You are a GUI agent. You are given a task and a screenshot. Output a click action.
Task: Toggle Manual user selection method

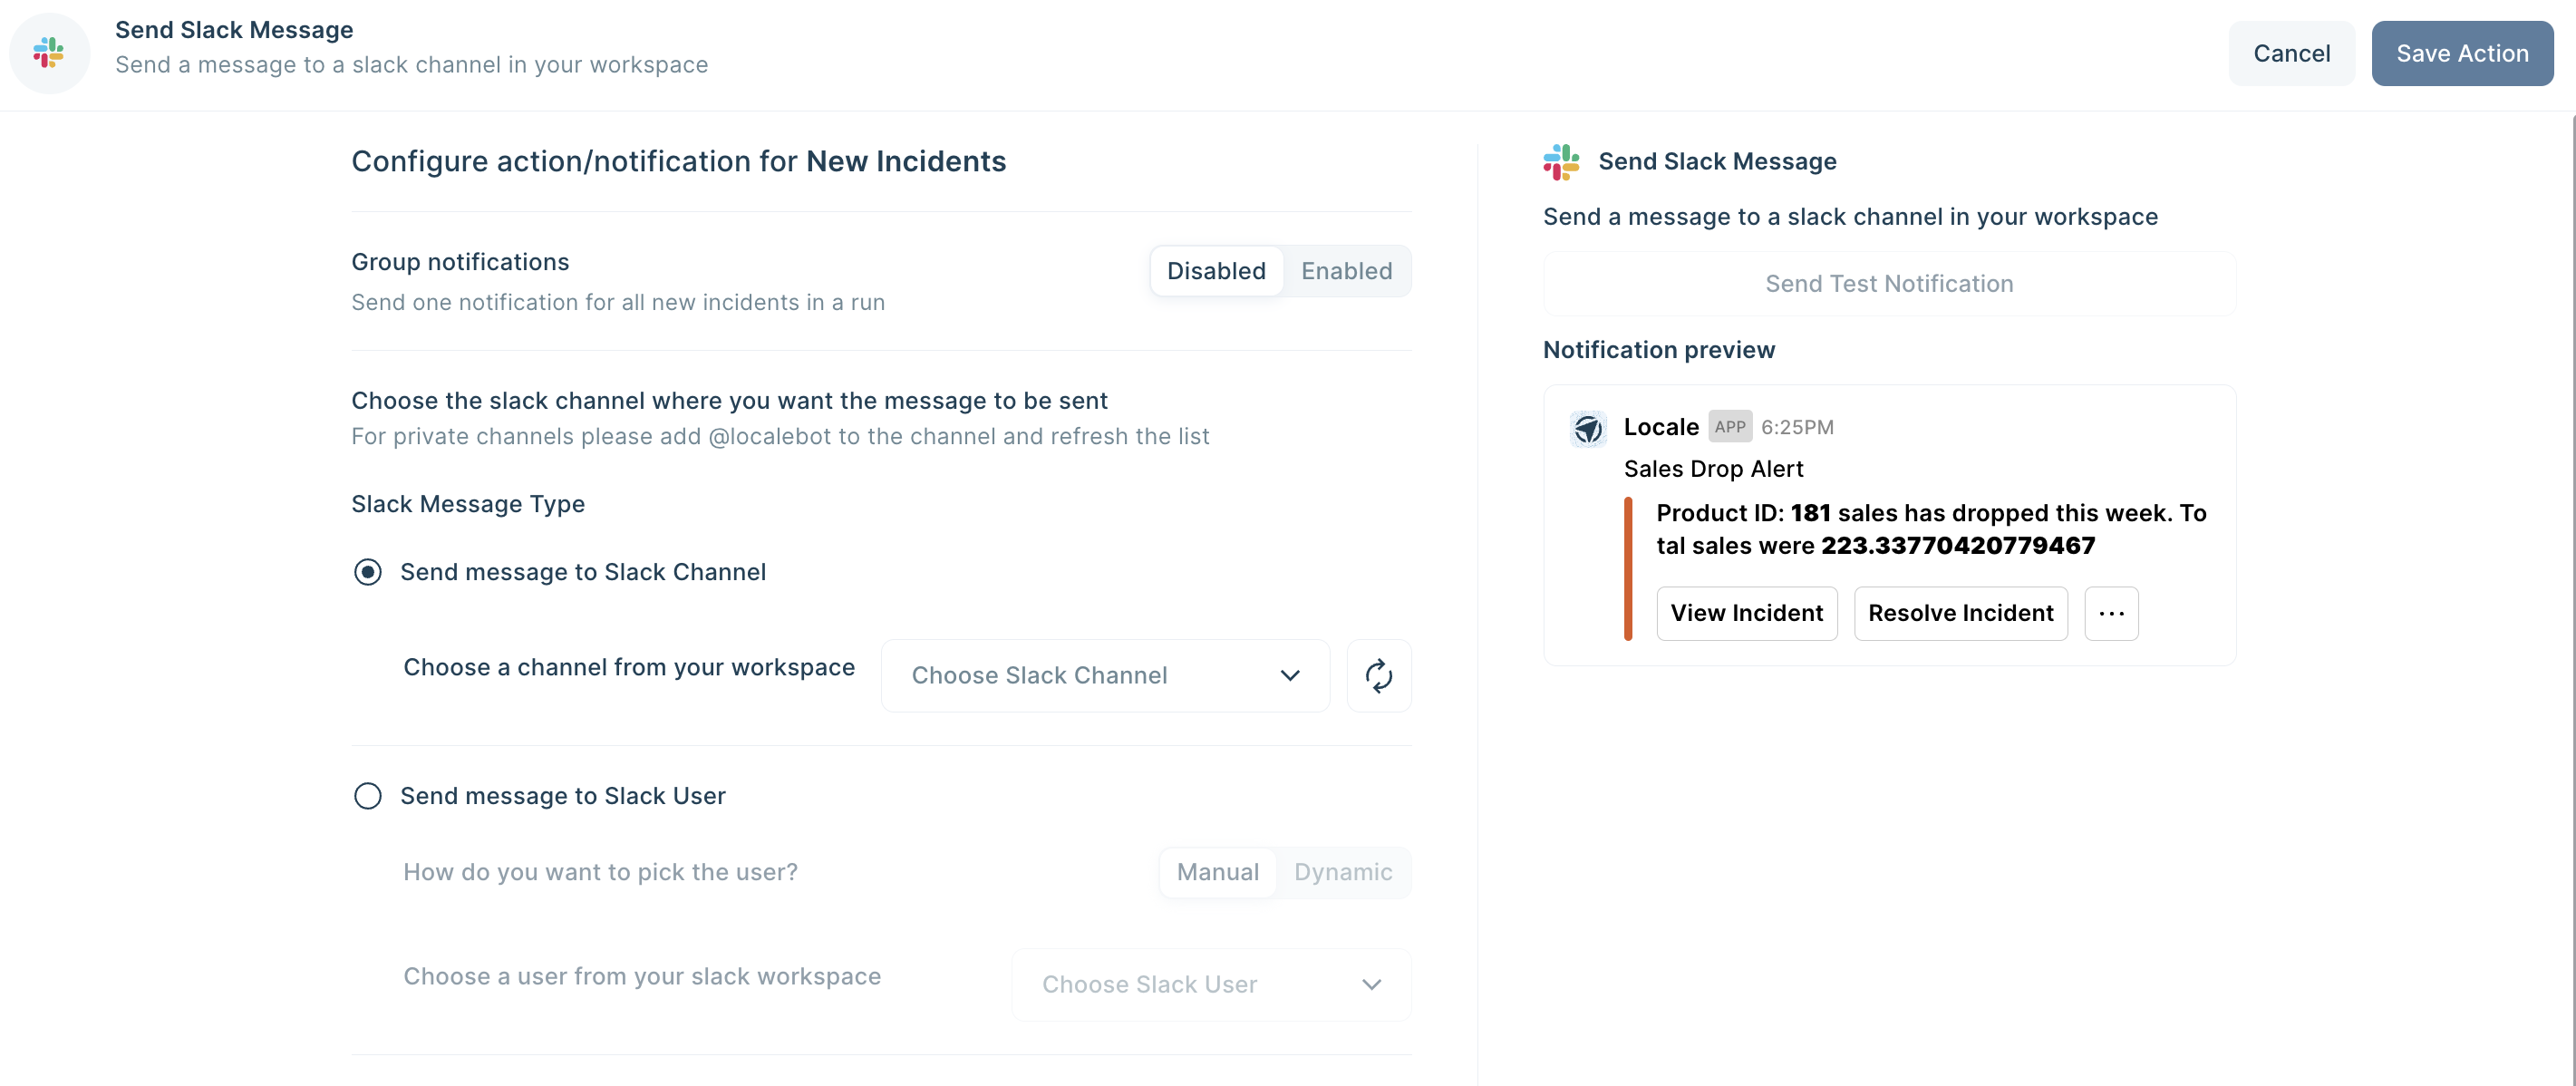point(1217,871)
